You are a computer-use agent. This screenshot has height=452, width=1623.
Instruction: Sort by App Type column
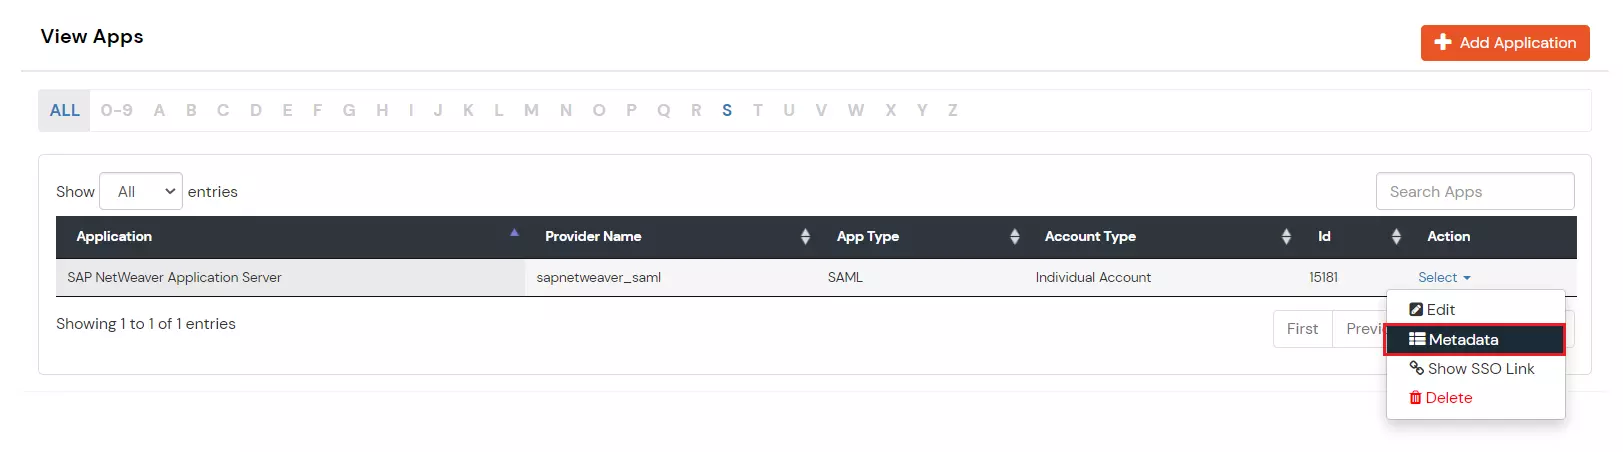(x=921, y=237)
